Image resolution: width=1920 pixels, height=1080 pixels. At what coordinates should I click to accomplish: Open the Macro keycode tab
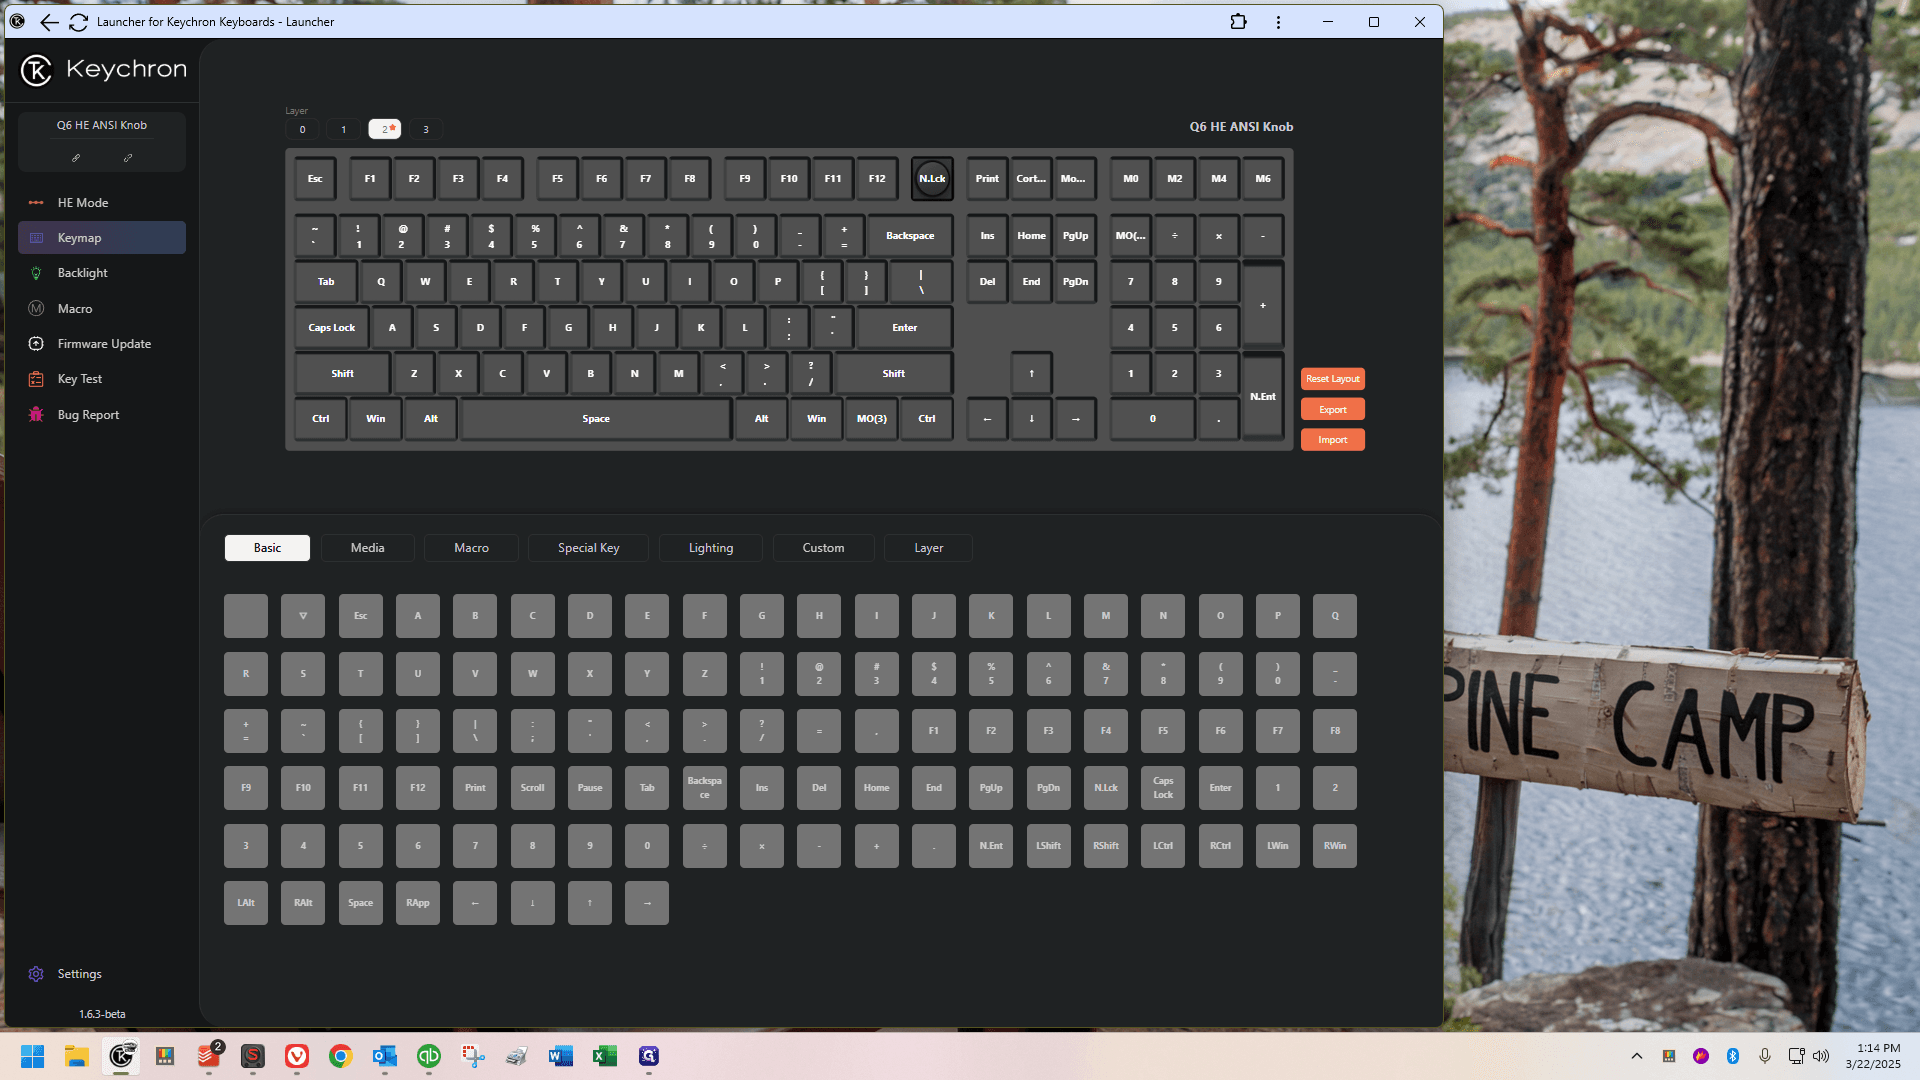471,548
